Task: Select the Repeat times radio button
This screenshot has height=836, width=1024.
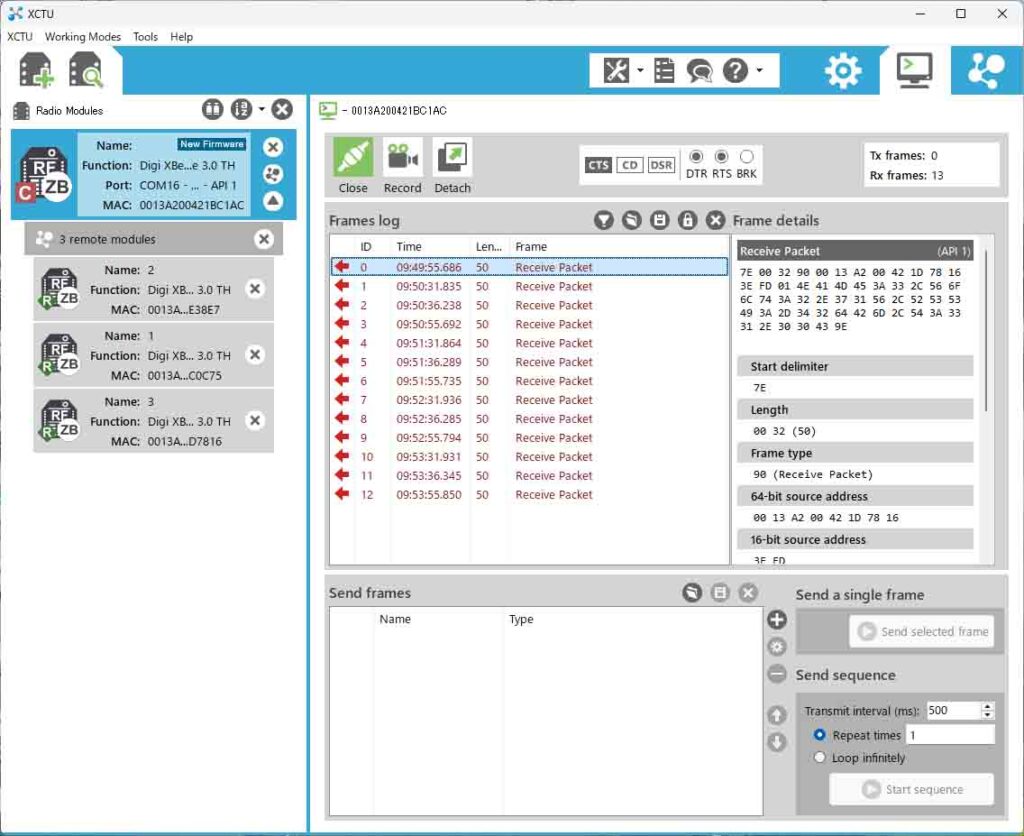Action: click(820, 735)
